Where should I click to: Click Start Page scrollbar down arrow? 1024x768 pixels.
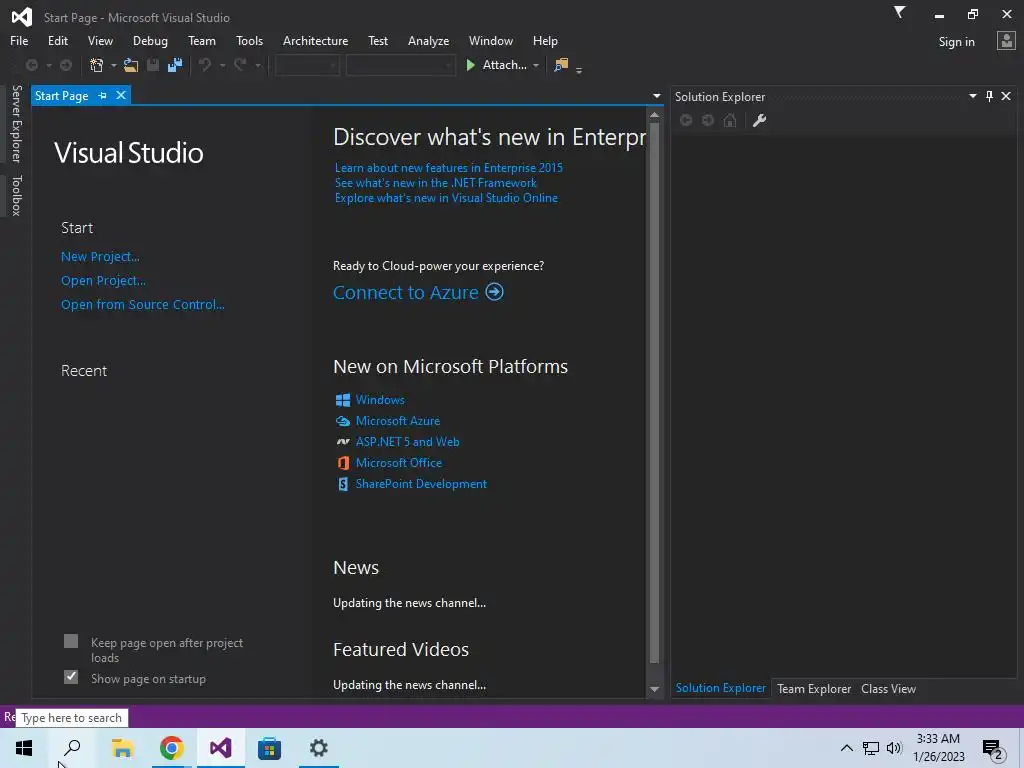coord(654,689)
